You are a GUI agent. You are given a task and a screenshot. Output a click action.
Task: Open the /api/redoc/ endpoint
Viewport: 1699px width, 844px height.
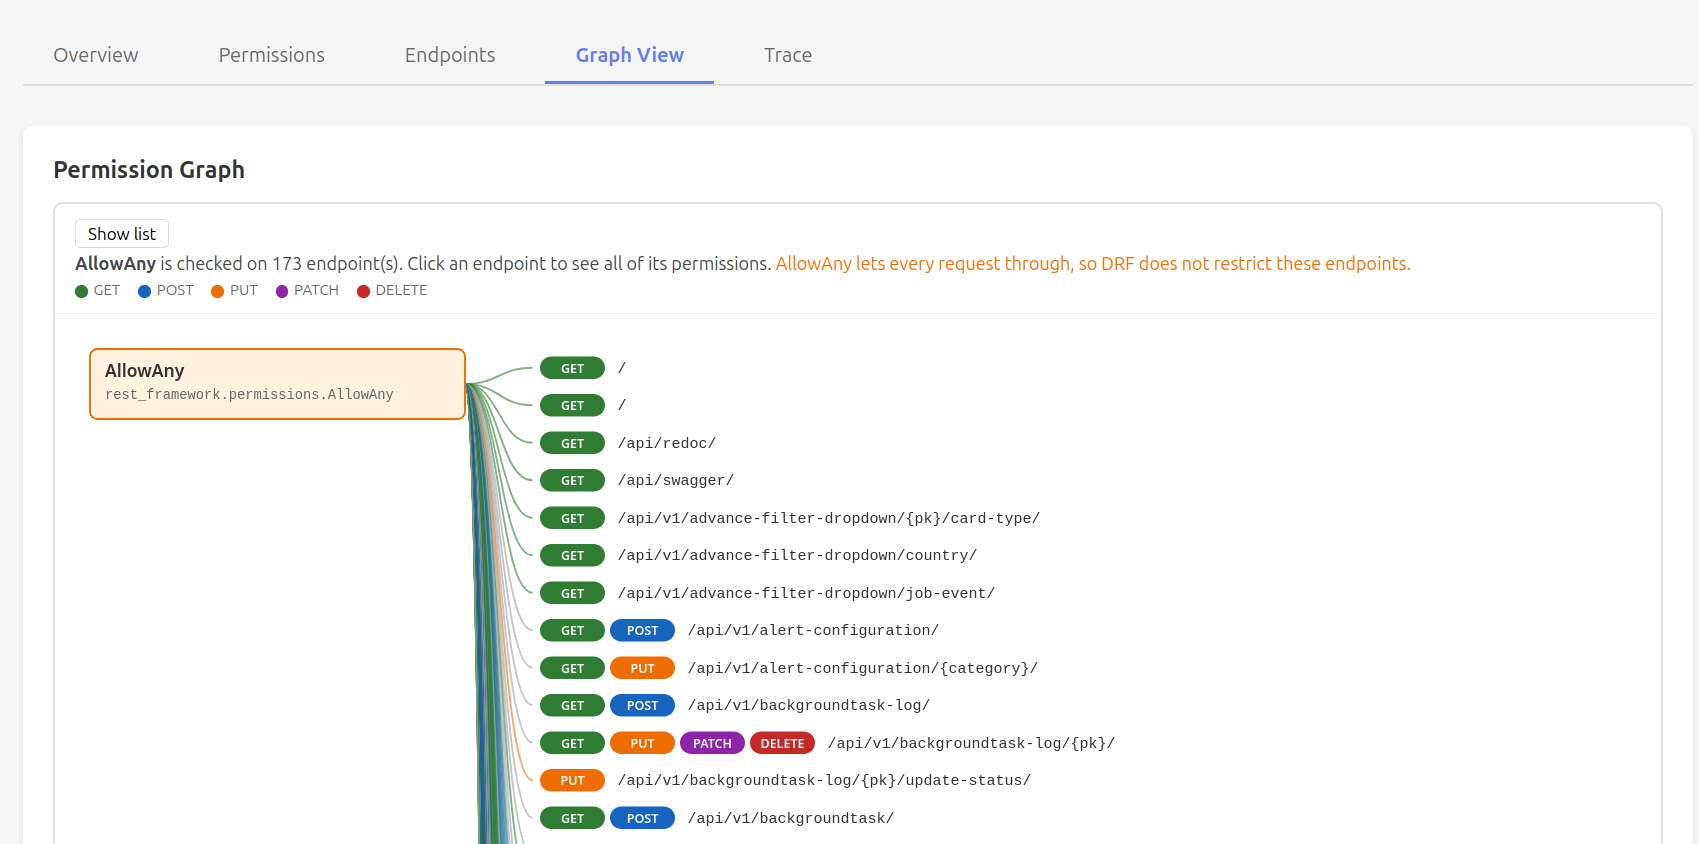click(x=667, y=443)
